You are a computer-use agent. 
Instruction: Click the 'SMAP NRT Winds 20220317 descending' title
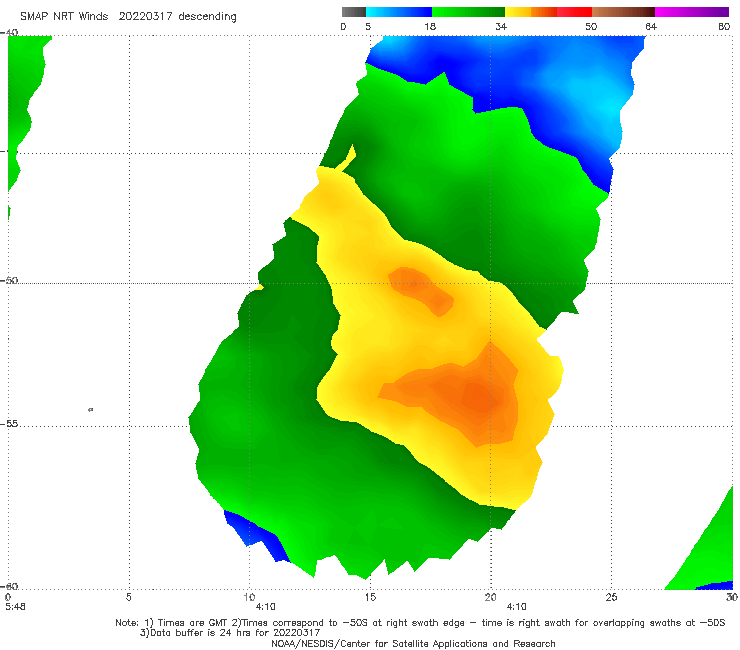pos(128,16)
